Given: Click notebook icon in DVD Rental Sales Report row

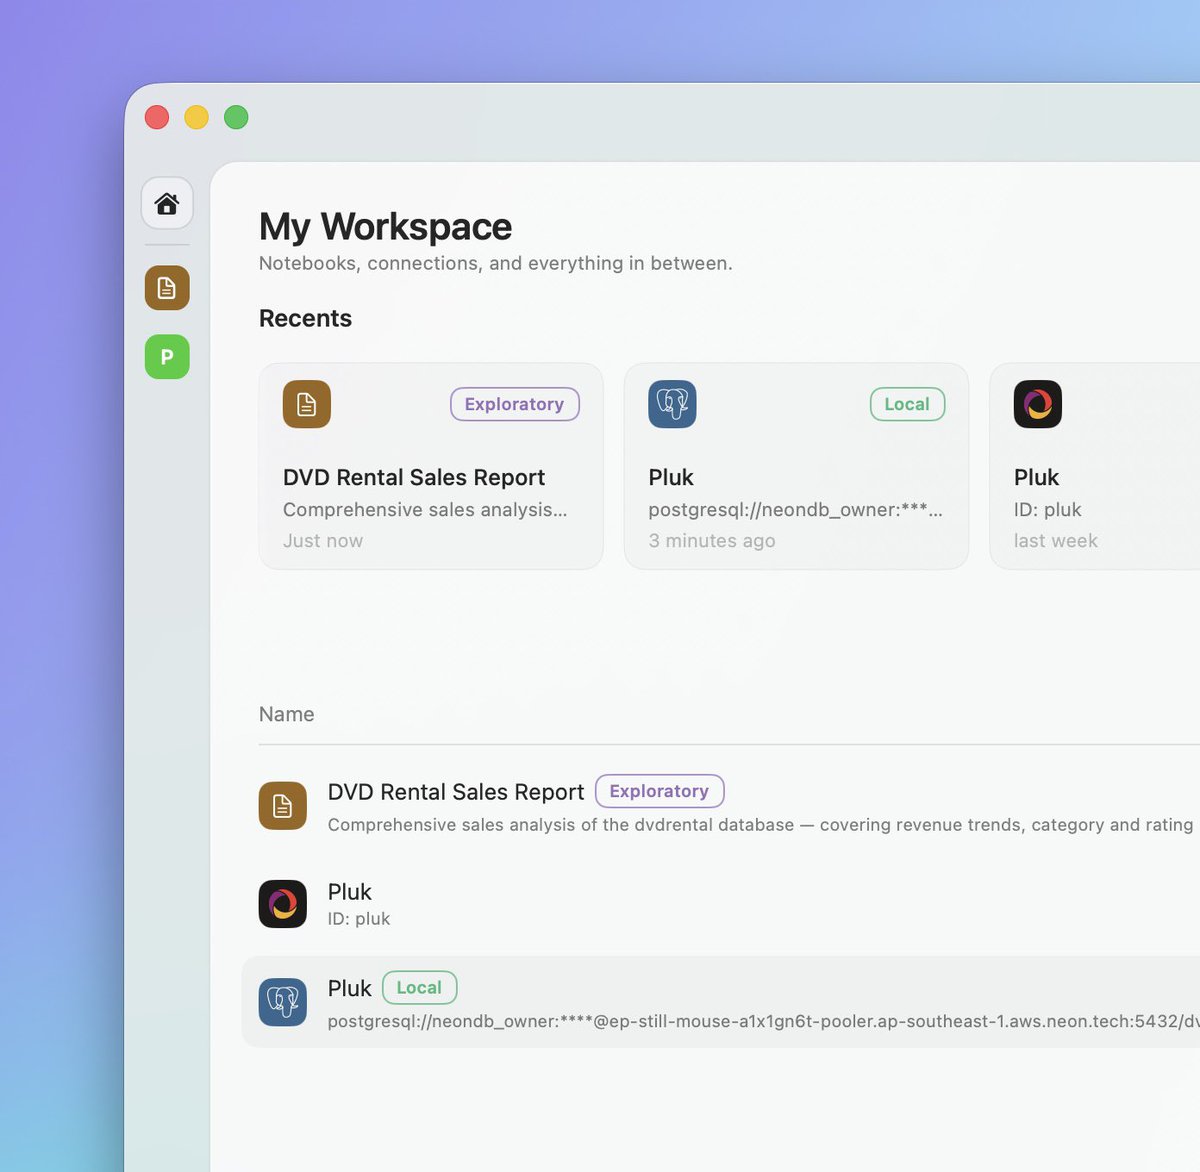Looking at the screenshot, I should point(283,806).
